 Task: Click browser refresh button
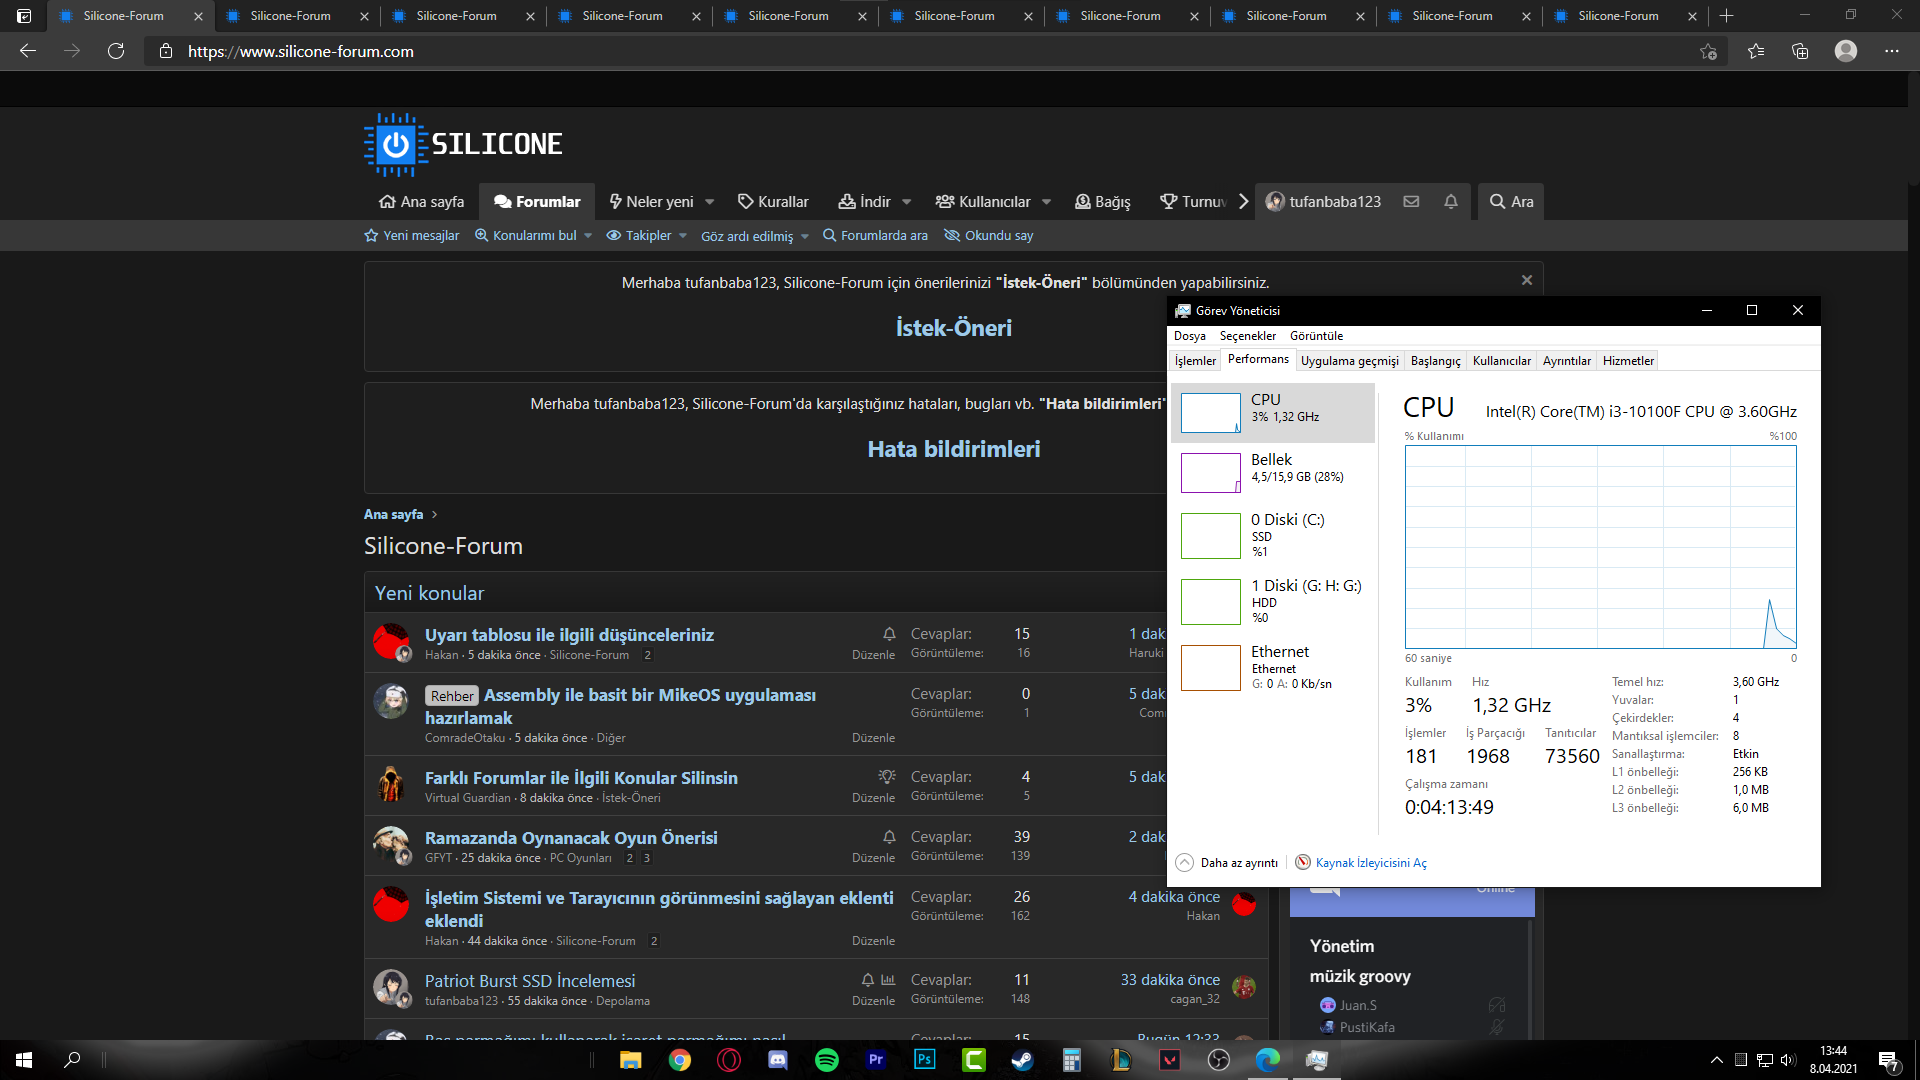pyautogui.click(x=116, y=51)
